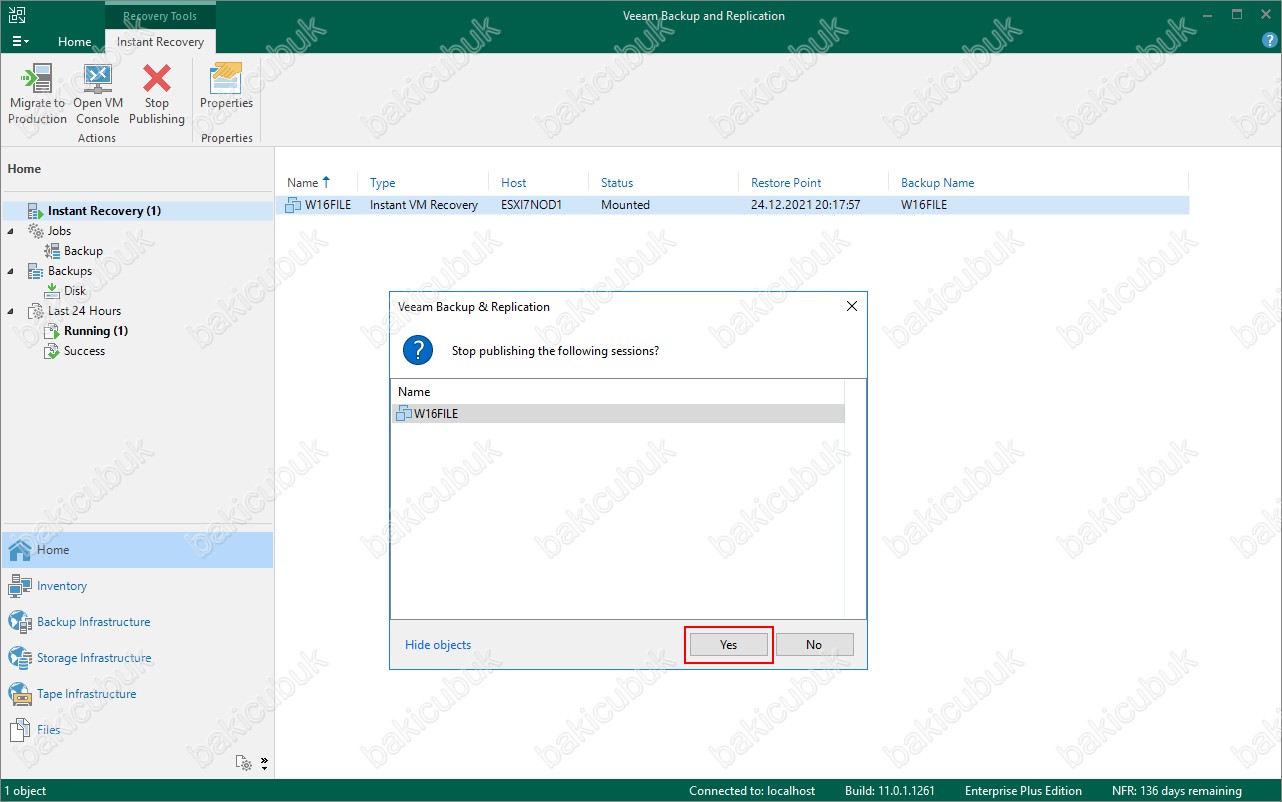Click Enterprise Plus Edition status text
Image resolution: width=1282 pixels, height=802 pixels.
click(1023, 791)
